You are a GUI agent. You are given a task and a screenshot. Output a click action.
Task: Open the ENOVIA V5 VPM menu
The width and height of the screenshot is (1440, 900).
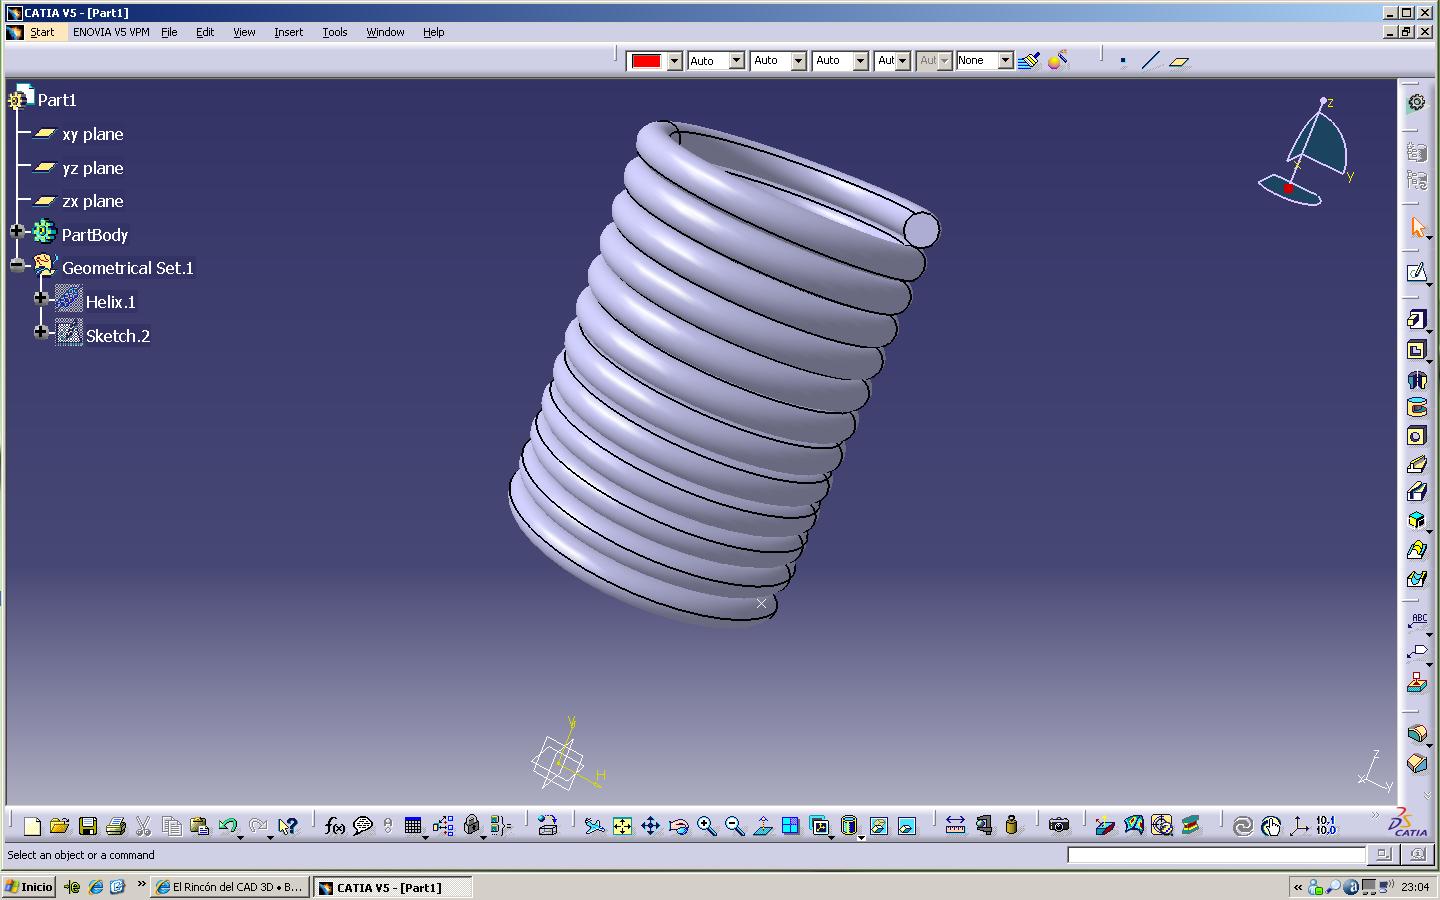[x=111, y=32]
